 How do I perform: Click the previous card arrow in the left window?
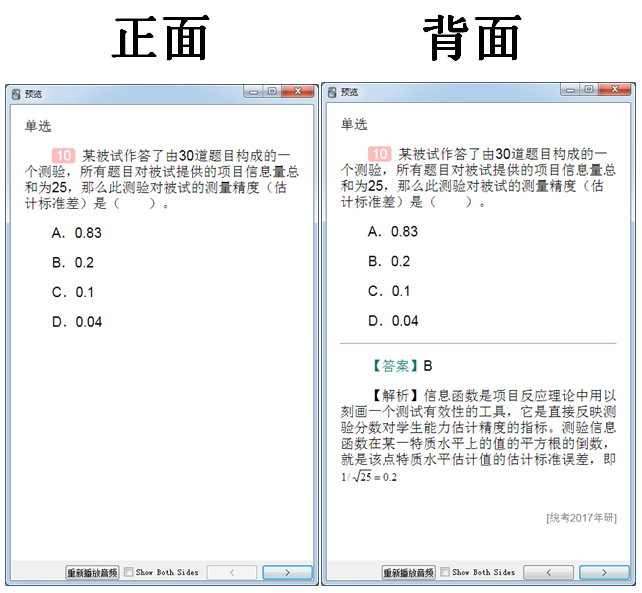232,572
